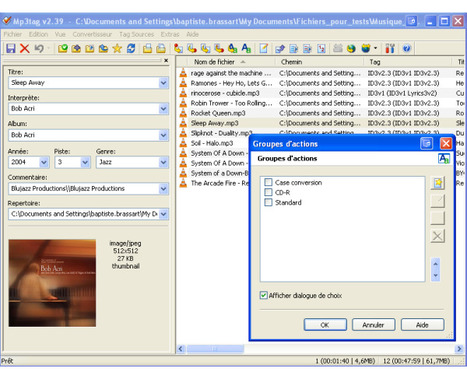Click the Delete action group X icon

click(438, 236)
